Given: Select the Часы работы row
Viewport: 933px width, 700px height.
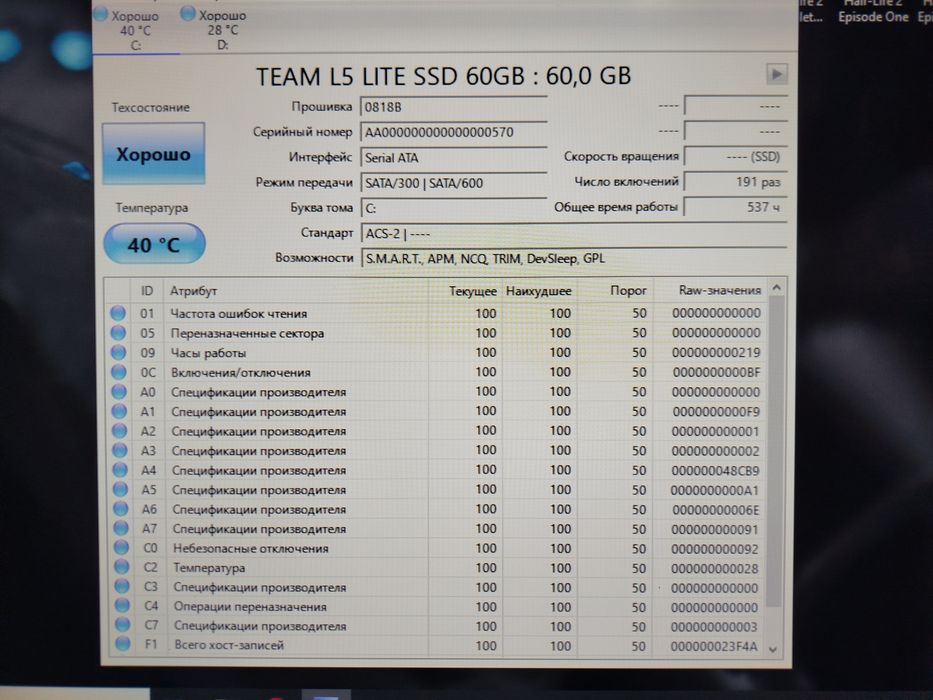Looking at the screenshot, I should 436,352.
